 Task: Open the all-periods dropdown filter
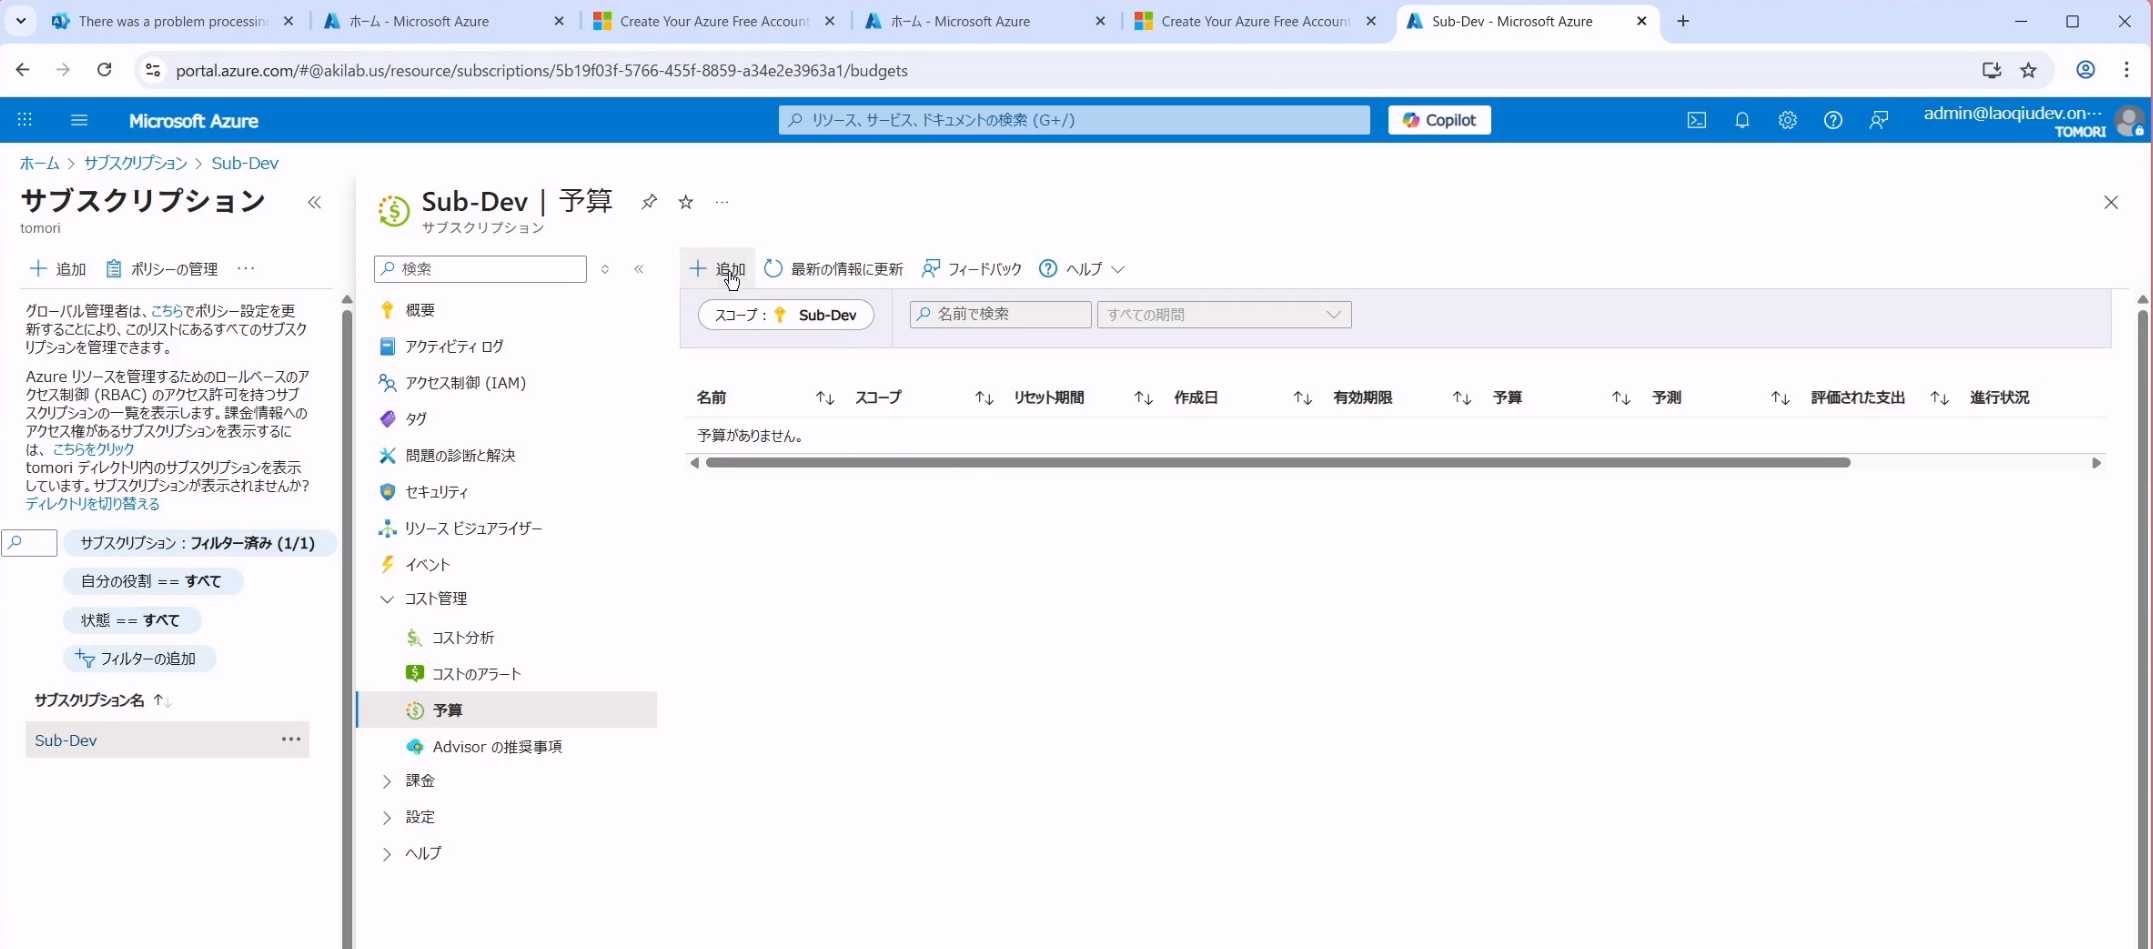pos(1223,315)
